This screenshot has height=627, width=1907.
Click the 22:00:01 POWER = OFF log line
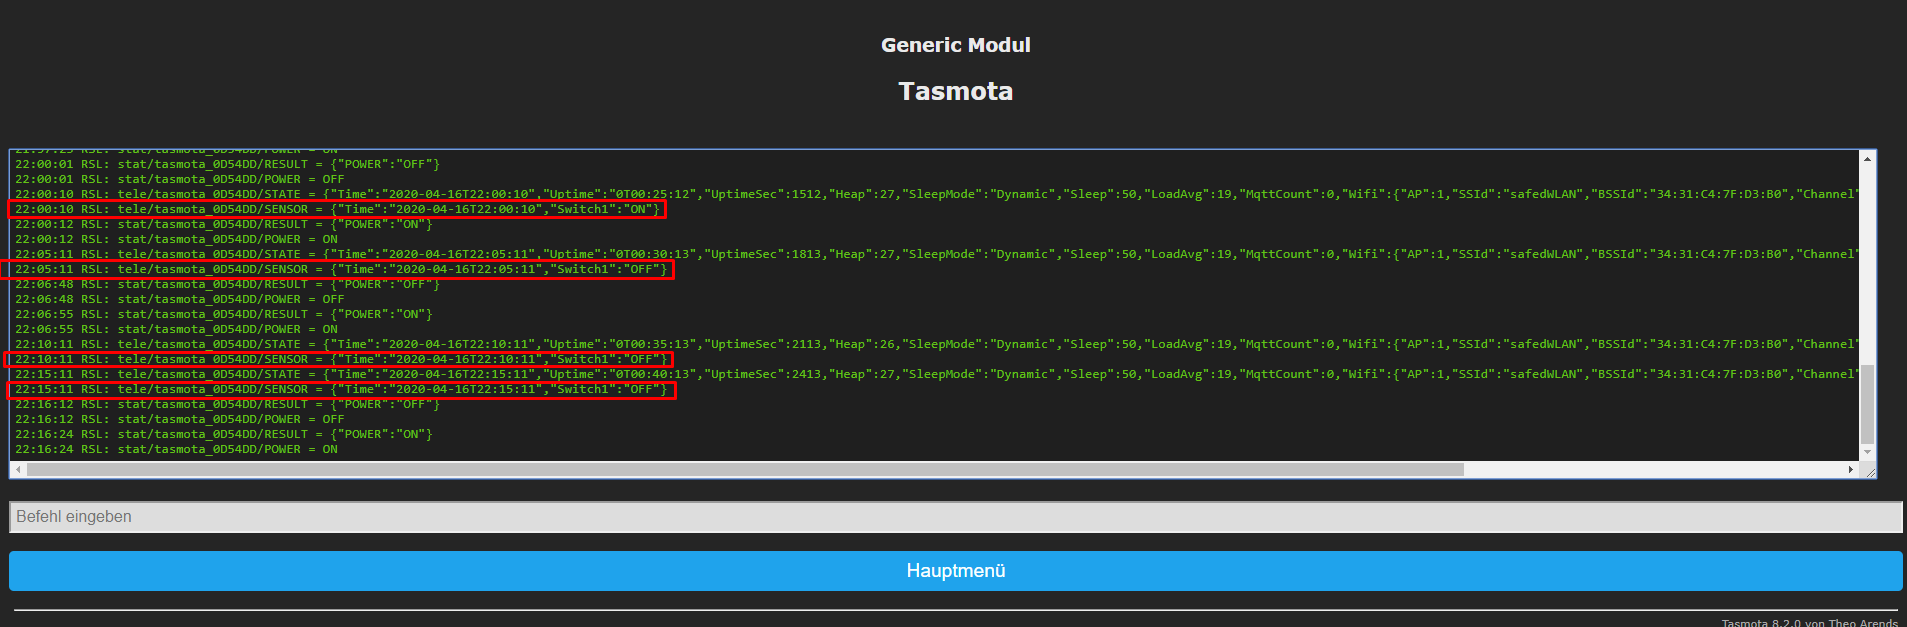tap(179, 179)
